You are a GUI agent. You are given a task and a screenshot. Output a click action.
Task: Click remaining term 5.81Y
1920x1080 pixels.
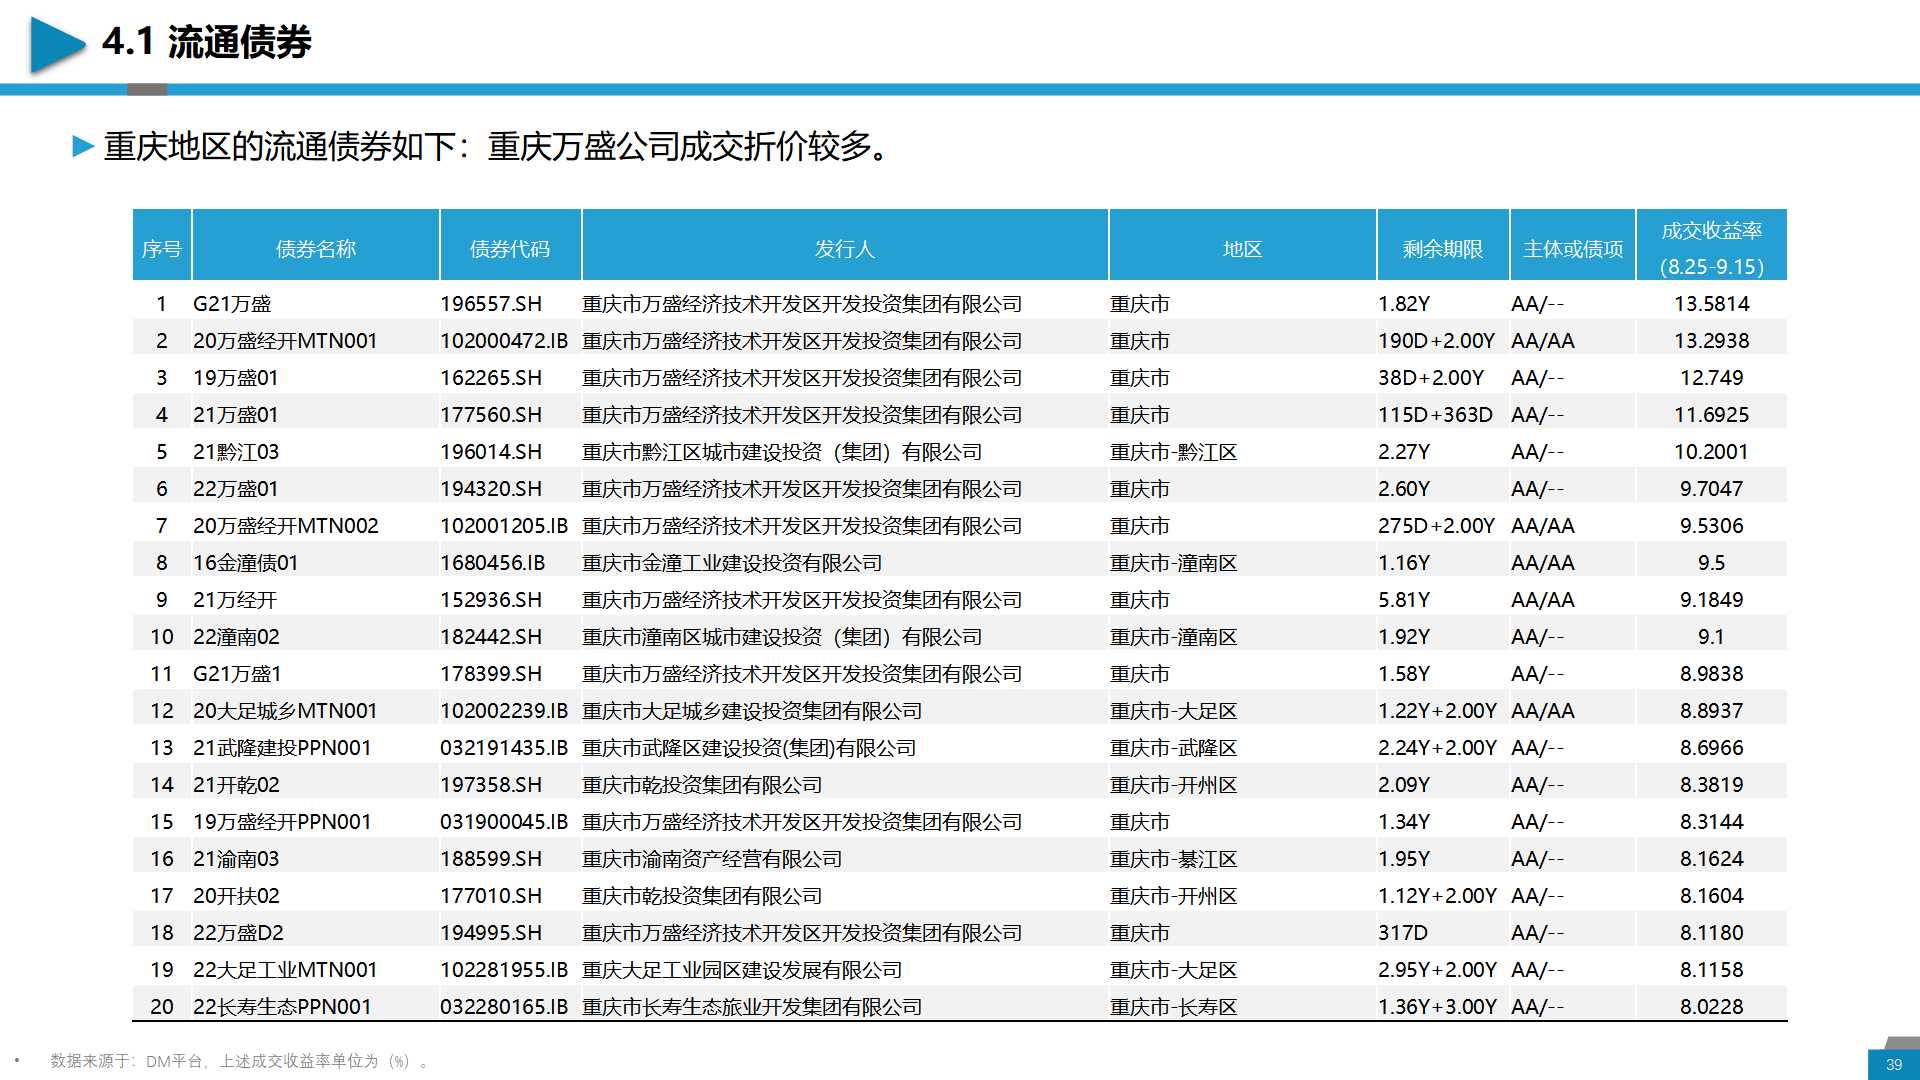click(1404, 600)
